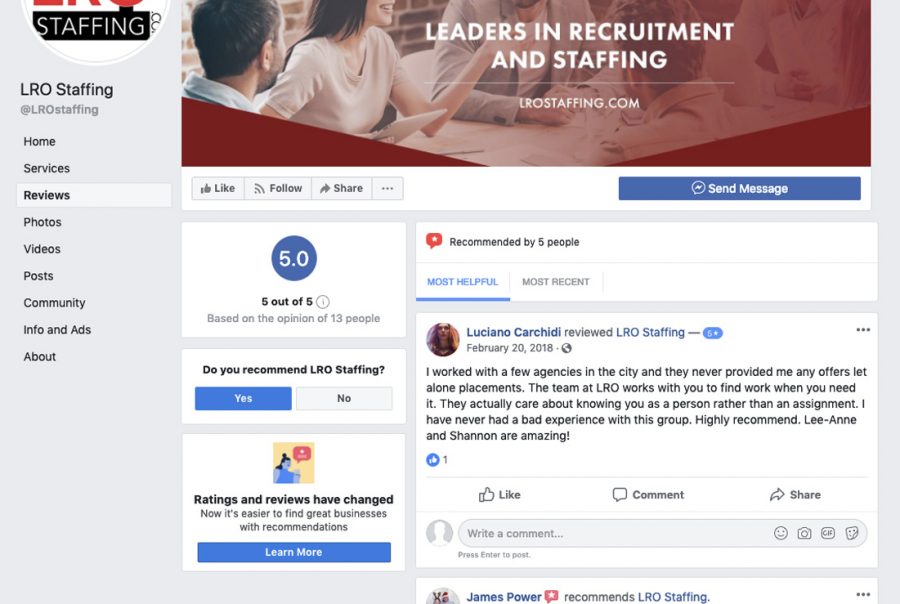Click the Send Message button
The image size is (900, 604).
(x=739, y=188)
